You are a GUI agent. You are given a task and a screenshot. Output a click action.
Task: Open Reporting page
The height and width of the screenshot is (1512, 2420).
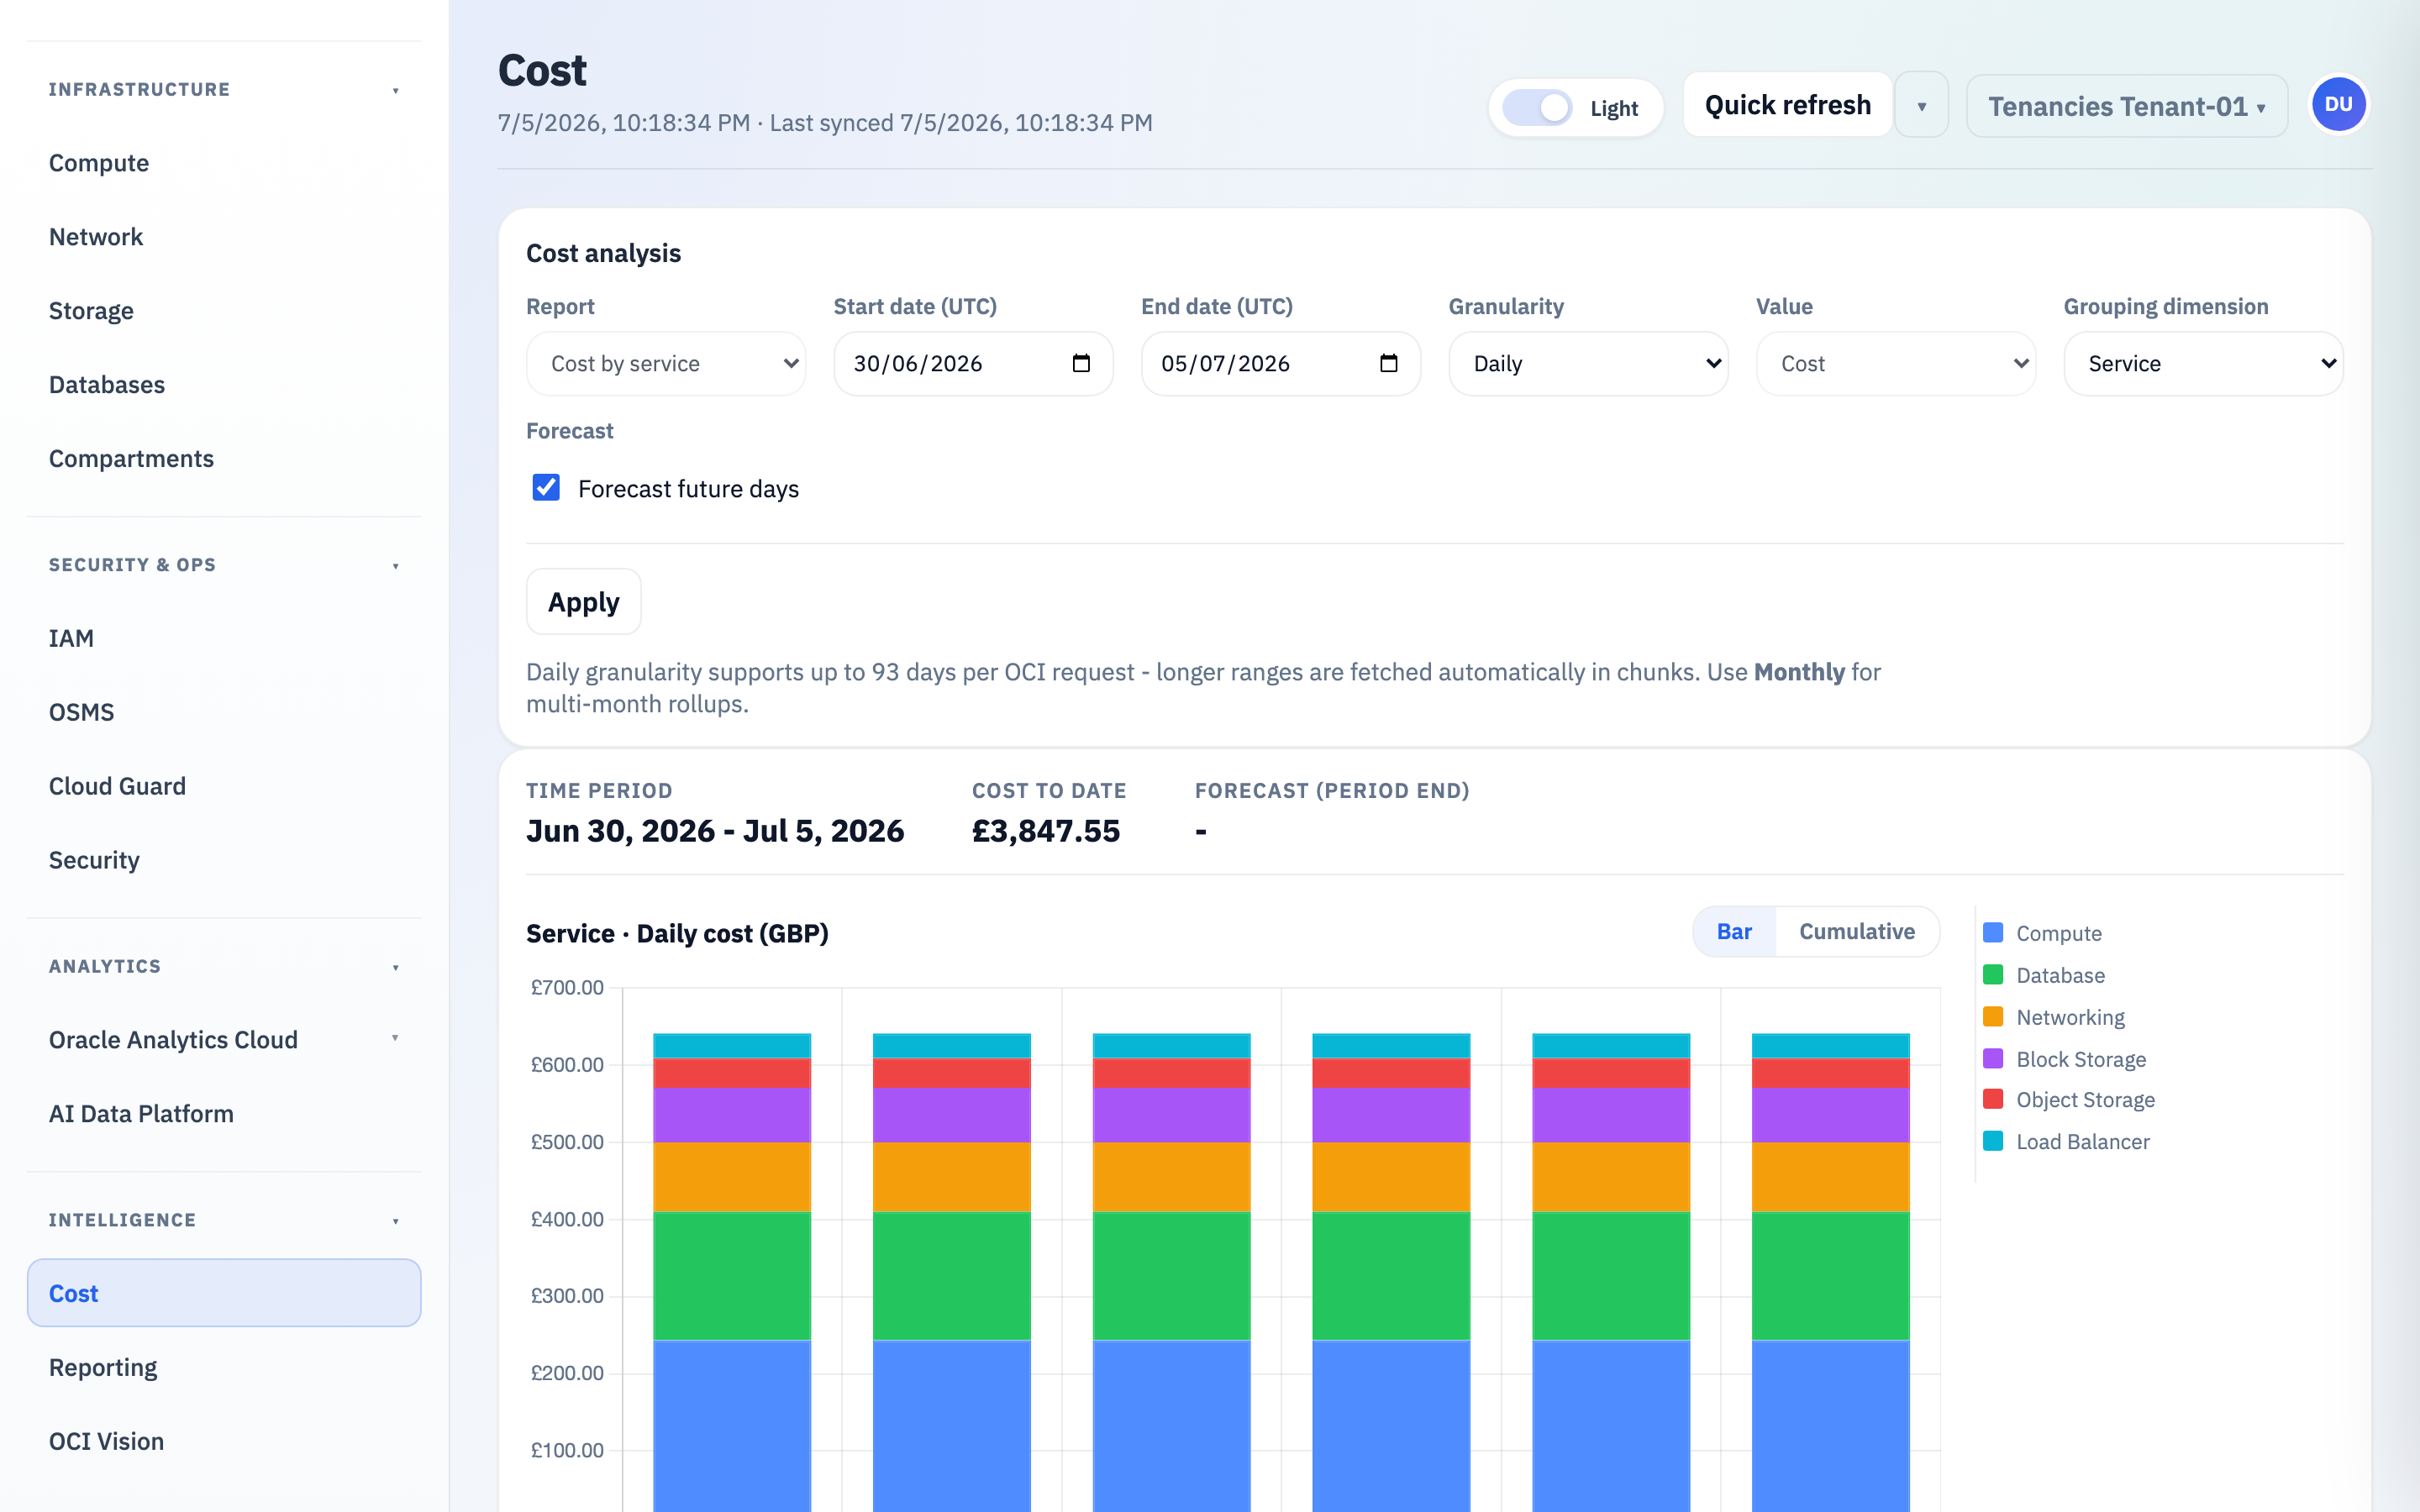[224, 1368]
